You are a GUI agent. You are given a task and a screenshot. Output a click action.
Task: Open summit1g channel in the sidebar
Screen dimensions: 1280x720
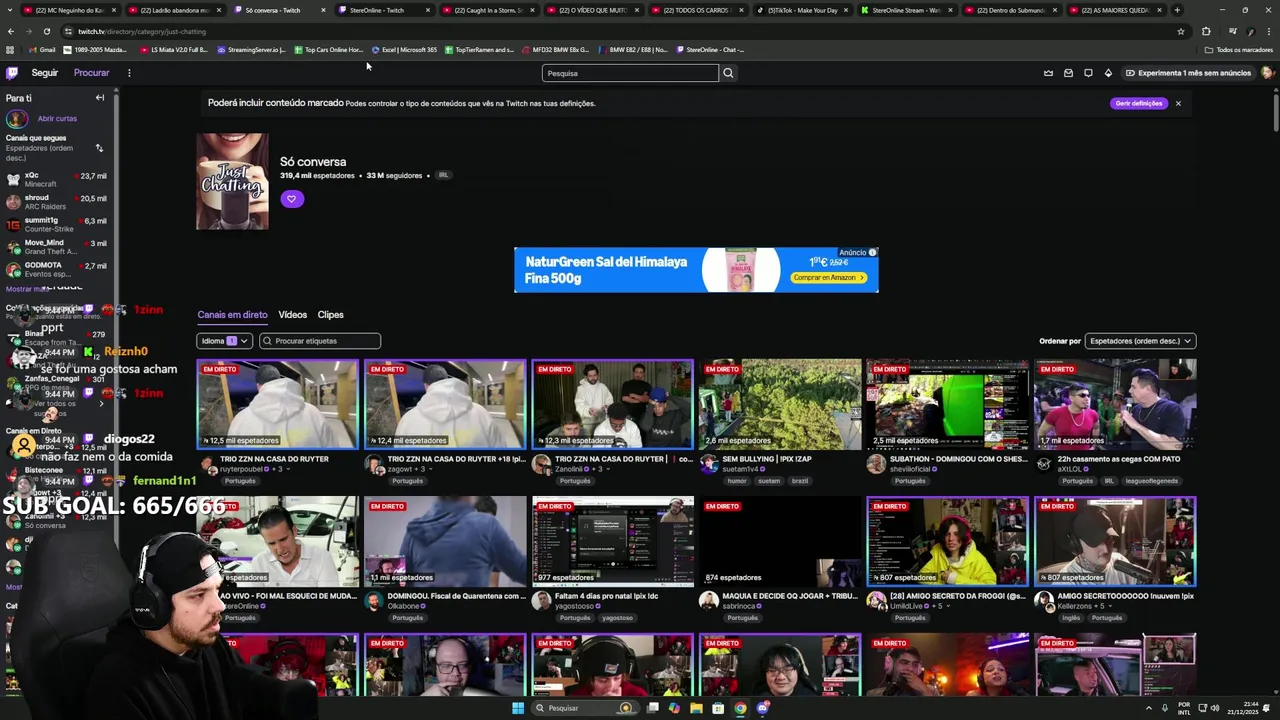coord(57,225)
